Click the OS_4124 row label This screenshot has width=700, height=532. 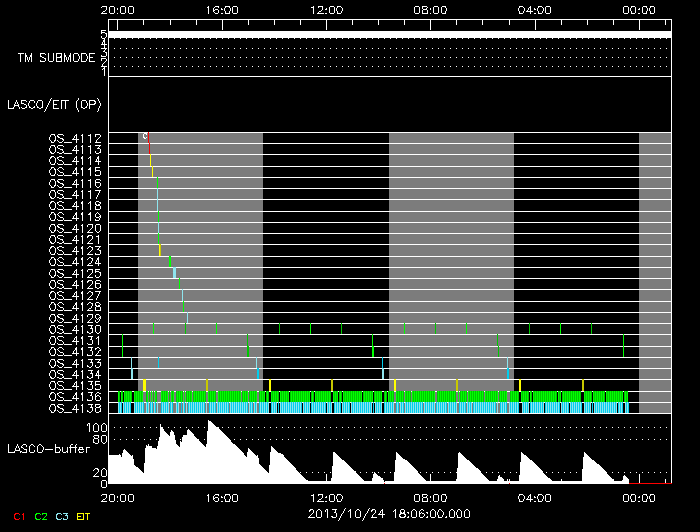tap(75, 262)
